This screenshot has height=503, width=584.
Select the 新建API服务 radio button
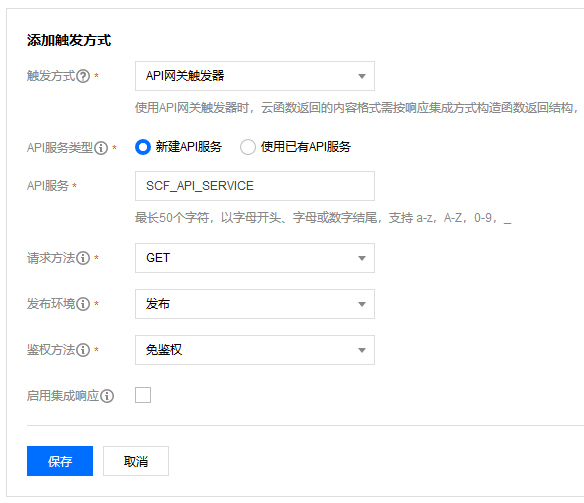(143, 147)
